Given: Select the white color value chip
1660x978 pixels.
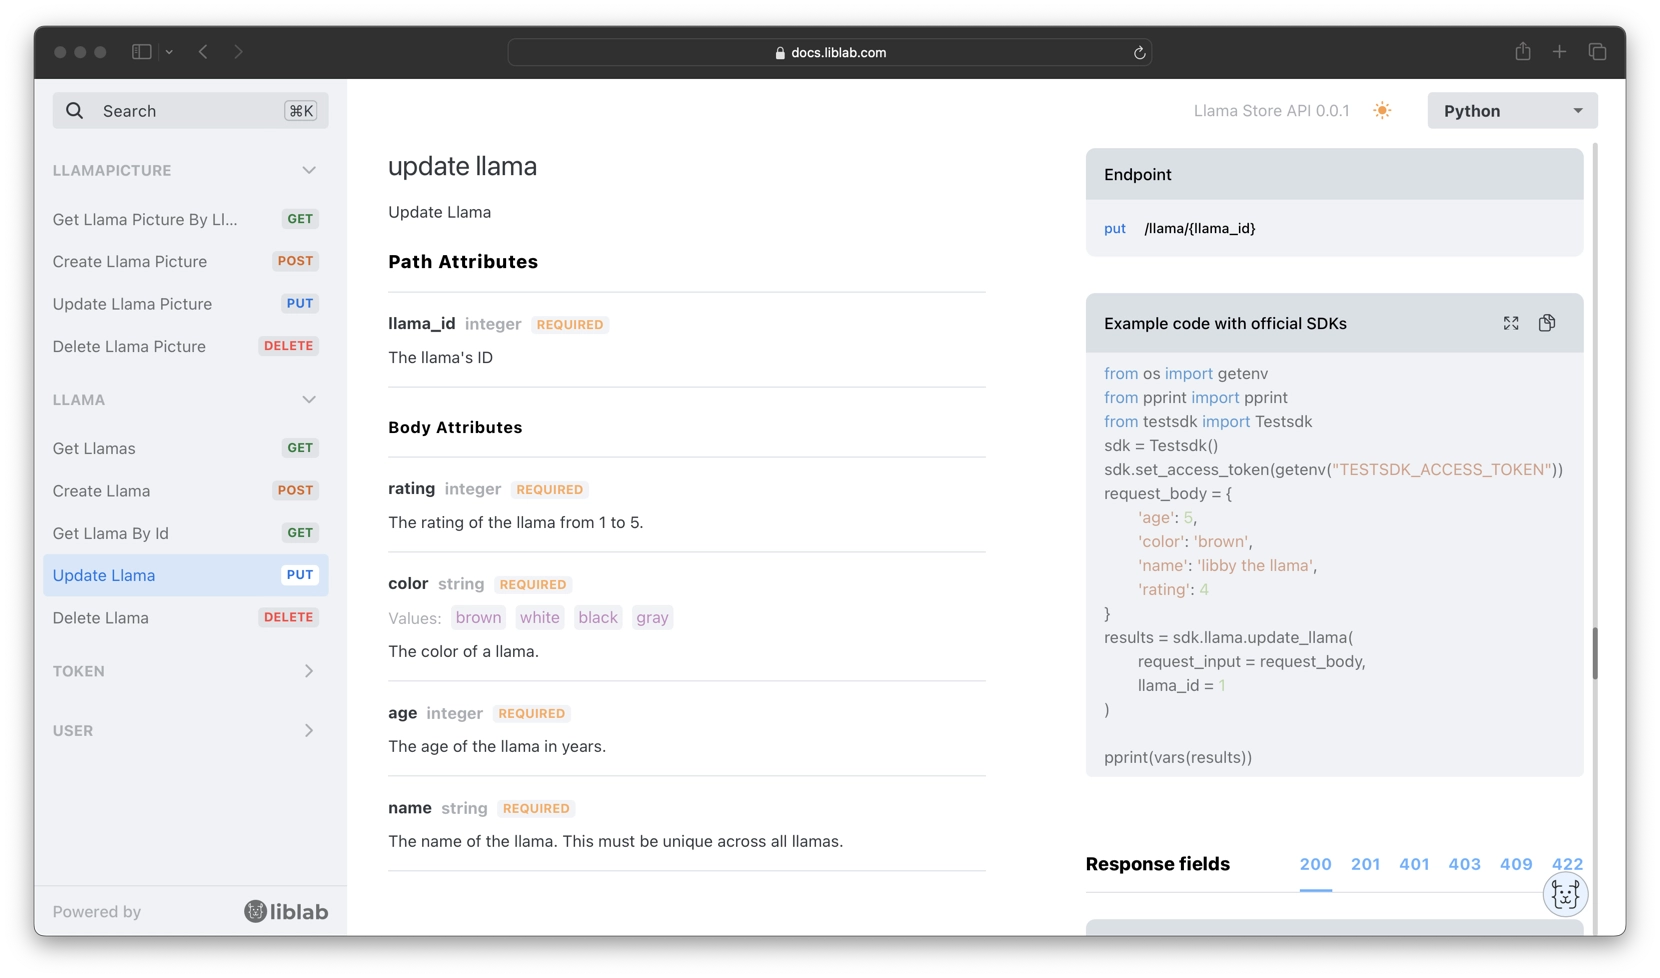Looking at the screenshot, I should click(x=539, y=617).
